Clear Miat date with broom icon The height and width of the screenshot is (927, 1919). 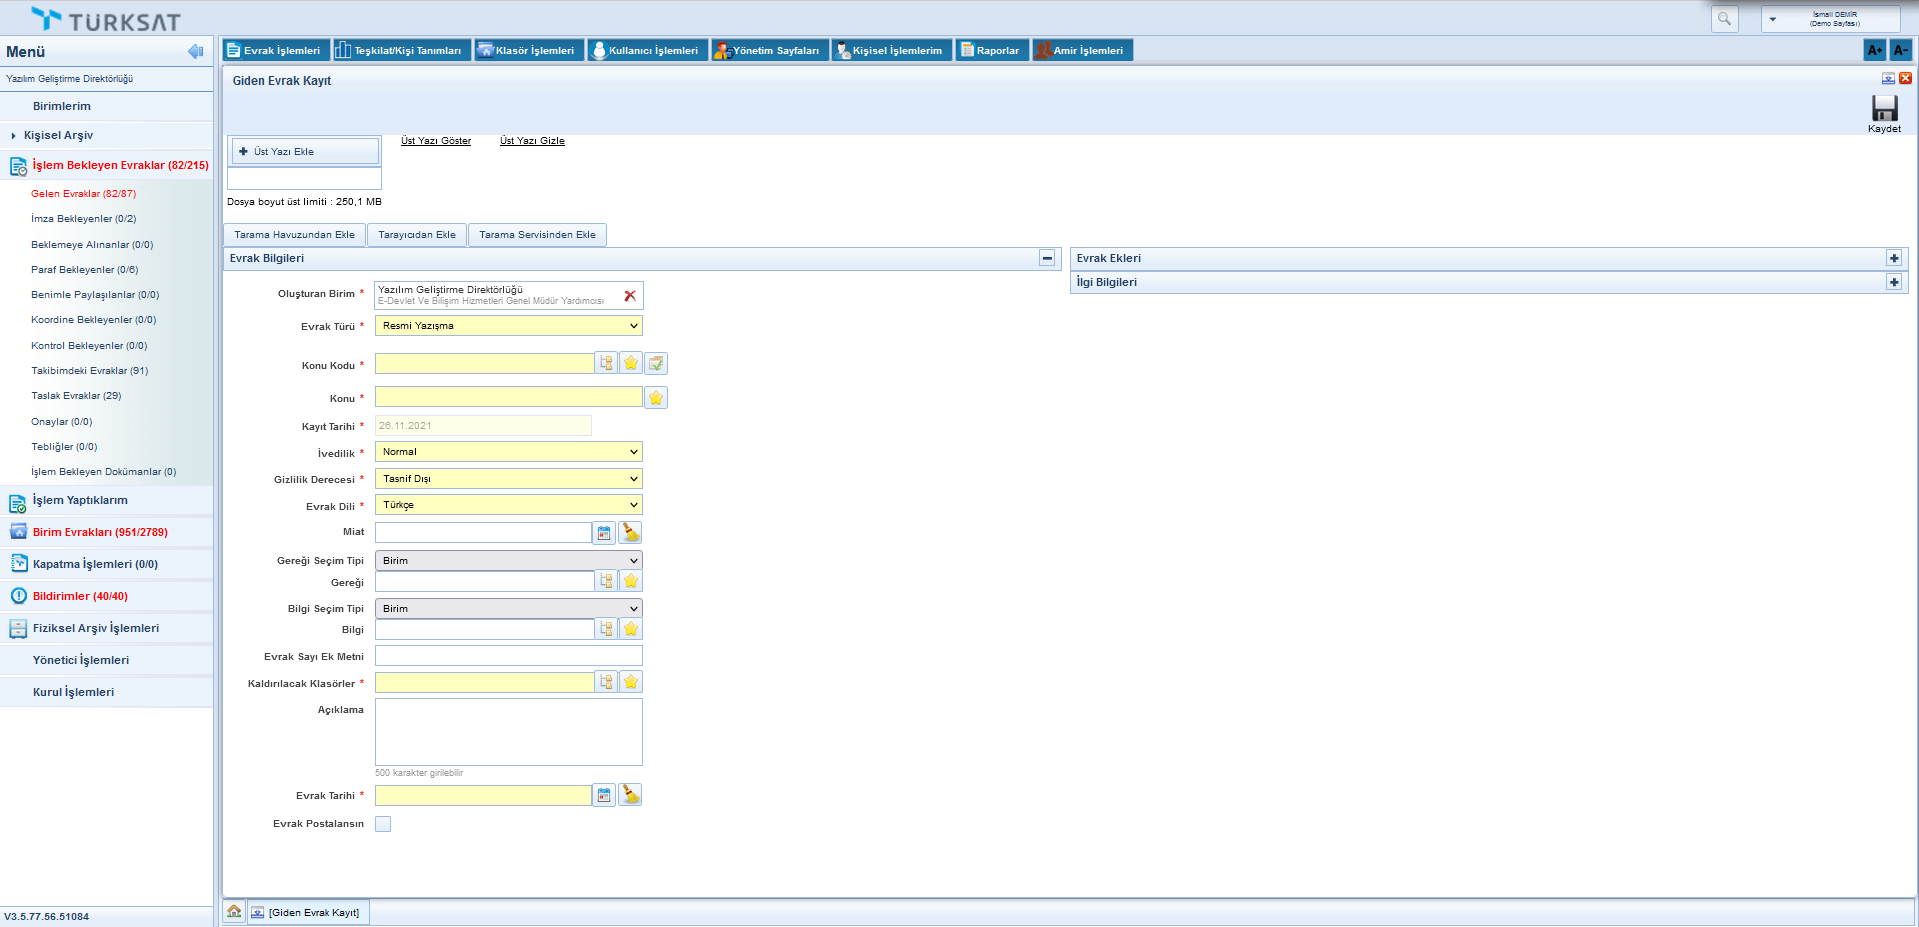pyautogui.click(x=630, y=533)
